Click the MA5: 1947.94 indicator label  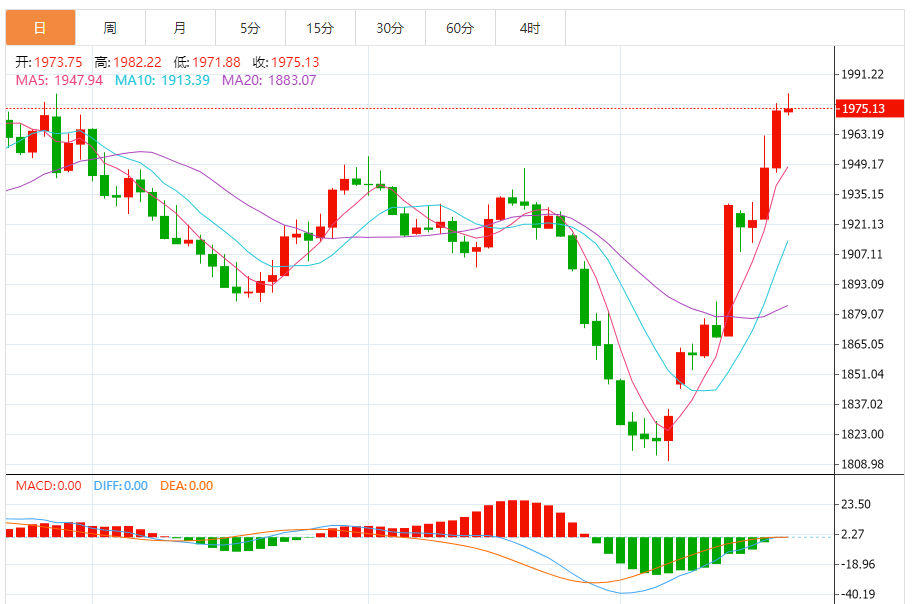59,80
